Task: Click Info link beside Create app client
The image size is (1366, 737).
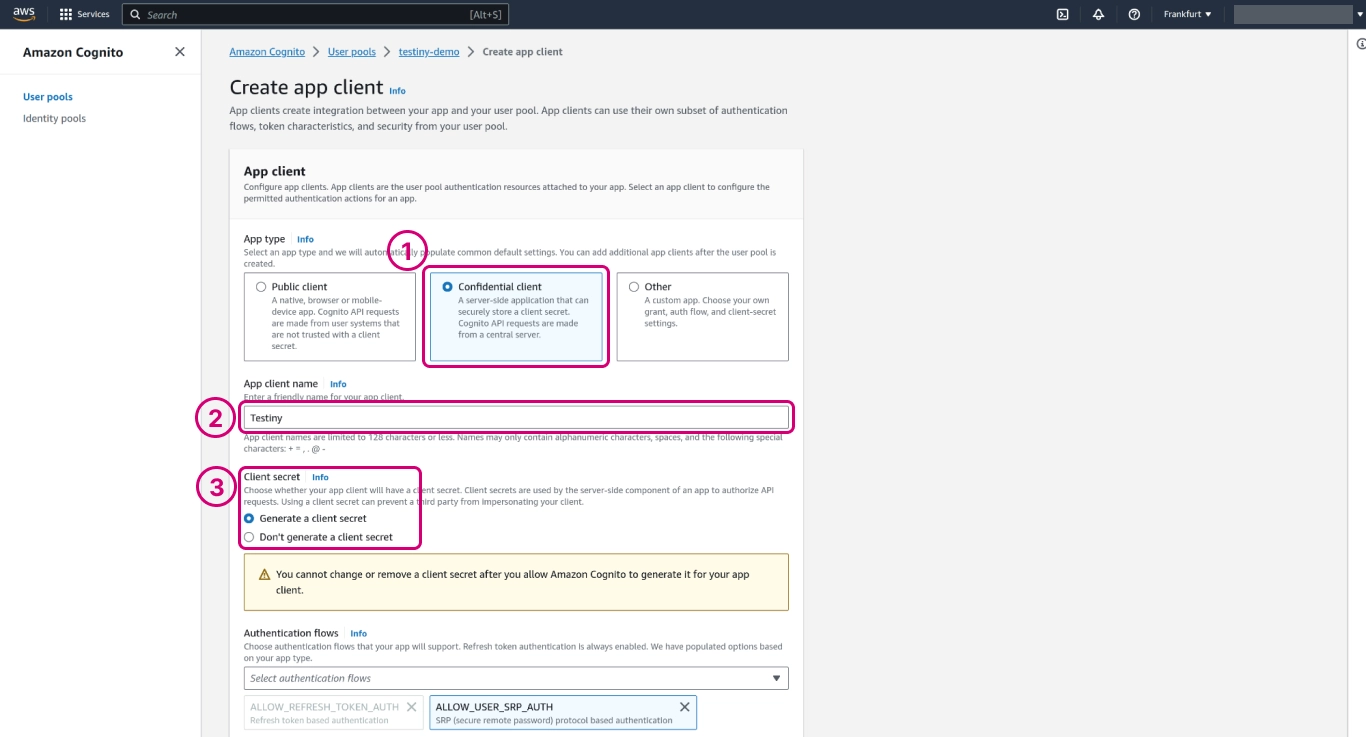Action: (397, 91)
